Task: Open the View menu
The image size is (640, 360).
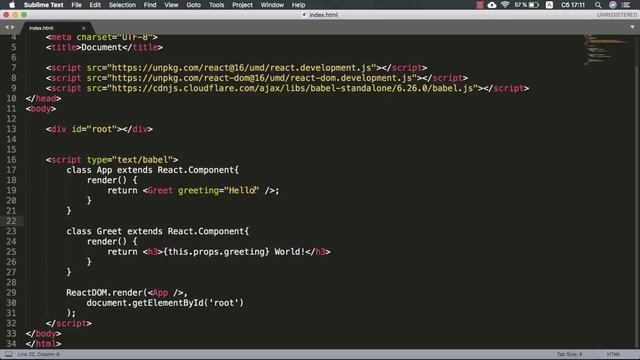Action: [171, 5]
